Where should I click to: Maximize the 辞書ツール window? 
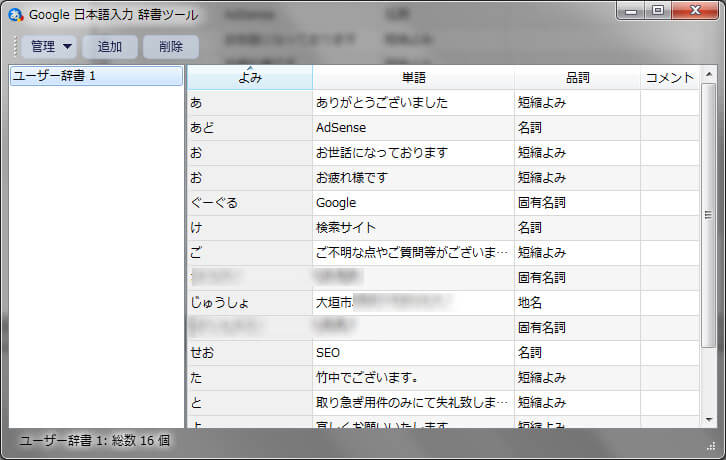(x=658, y=11)
